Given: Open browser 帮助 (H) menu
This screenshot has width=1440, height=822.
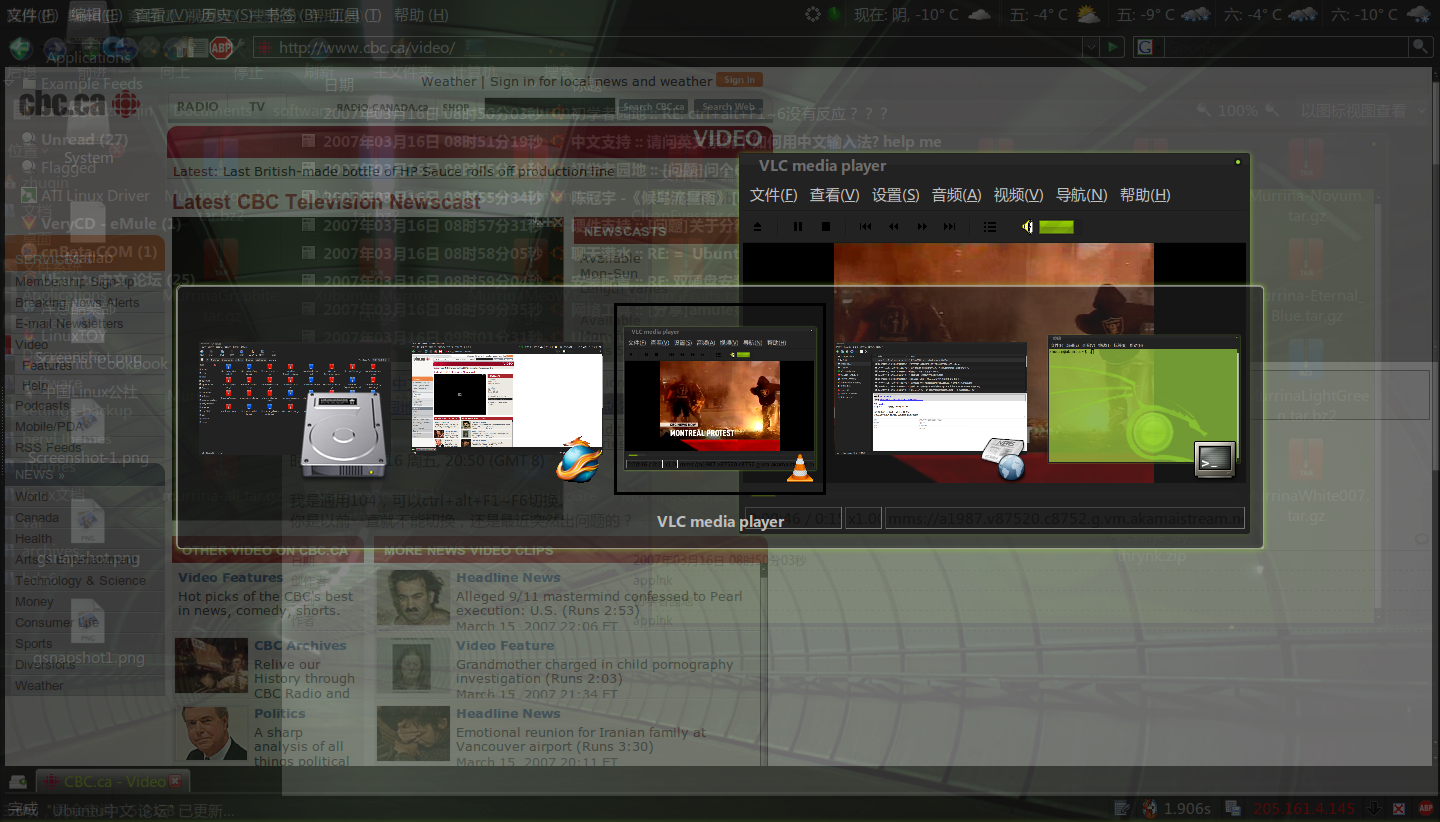Looking at the screenshot, I should click(421, 15).
